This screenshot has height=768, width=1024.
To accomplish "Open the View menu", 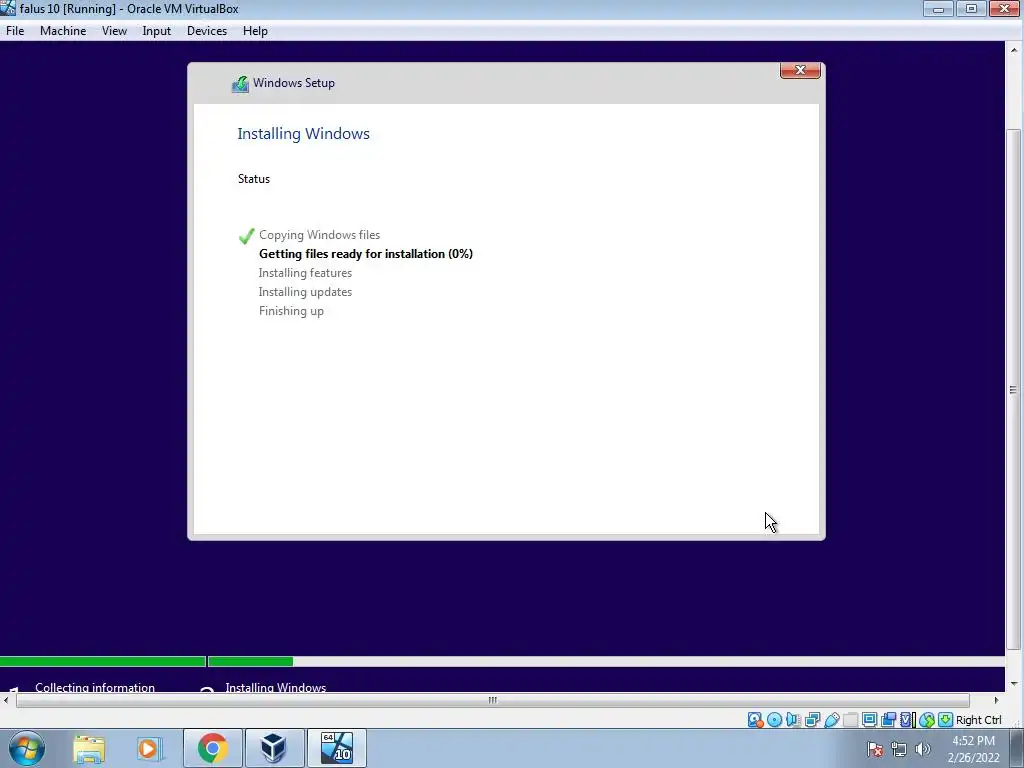I will pos(114,31).
